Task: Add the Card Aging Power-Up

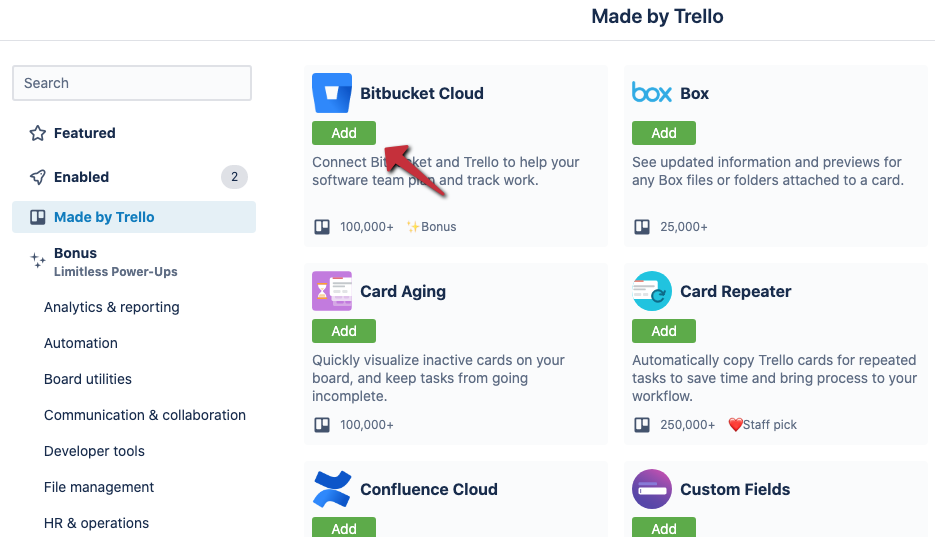Action: [x=344, y=331]
